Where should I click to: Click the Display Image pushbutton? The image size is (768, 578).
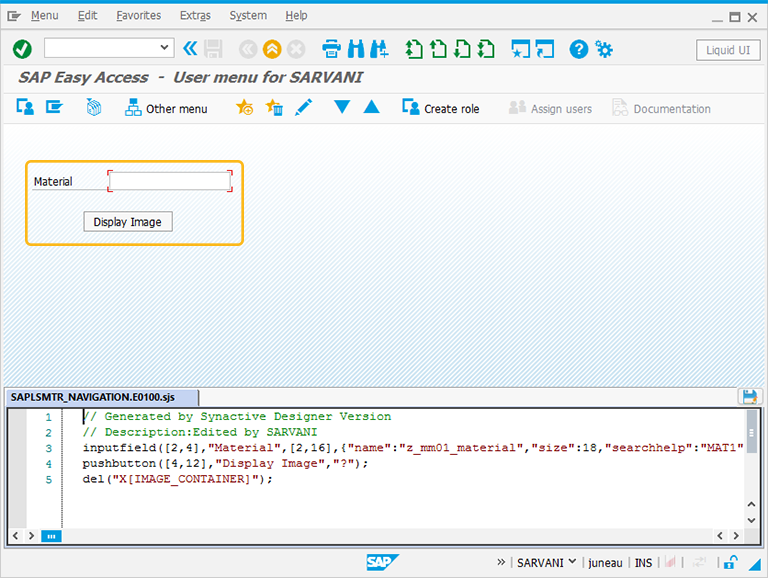[128, 222]
